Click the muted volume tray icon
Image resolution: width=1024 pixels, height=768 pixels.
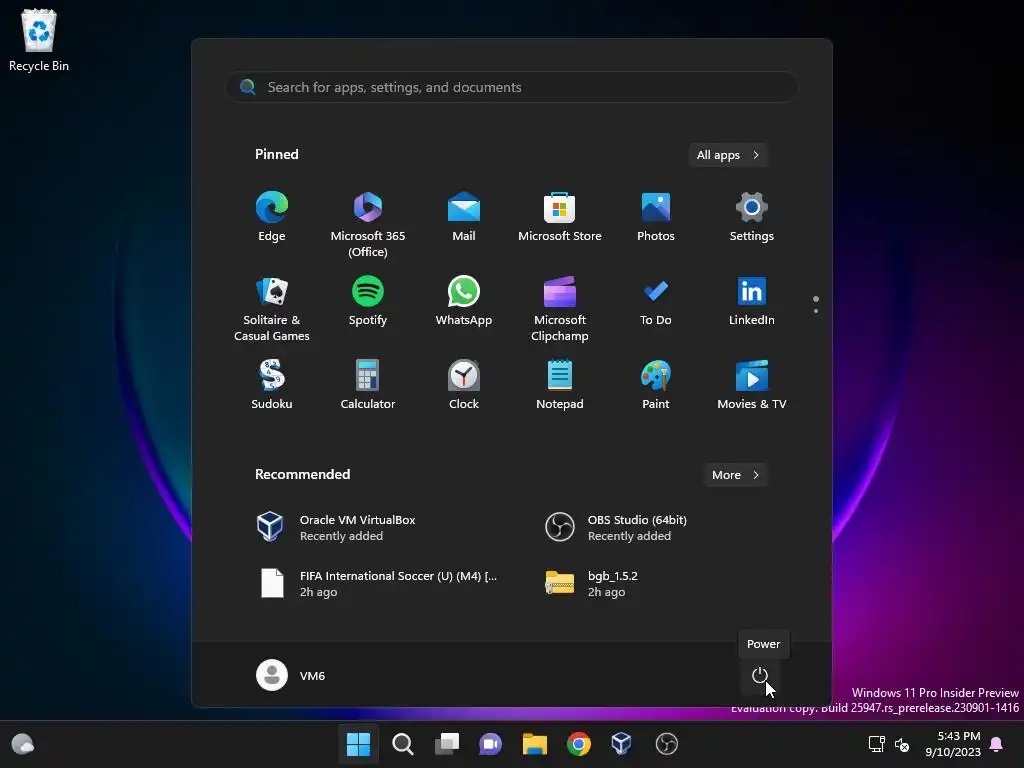902,744
